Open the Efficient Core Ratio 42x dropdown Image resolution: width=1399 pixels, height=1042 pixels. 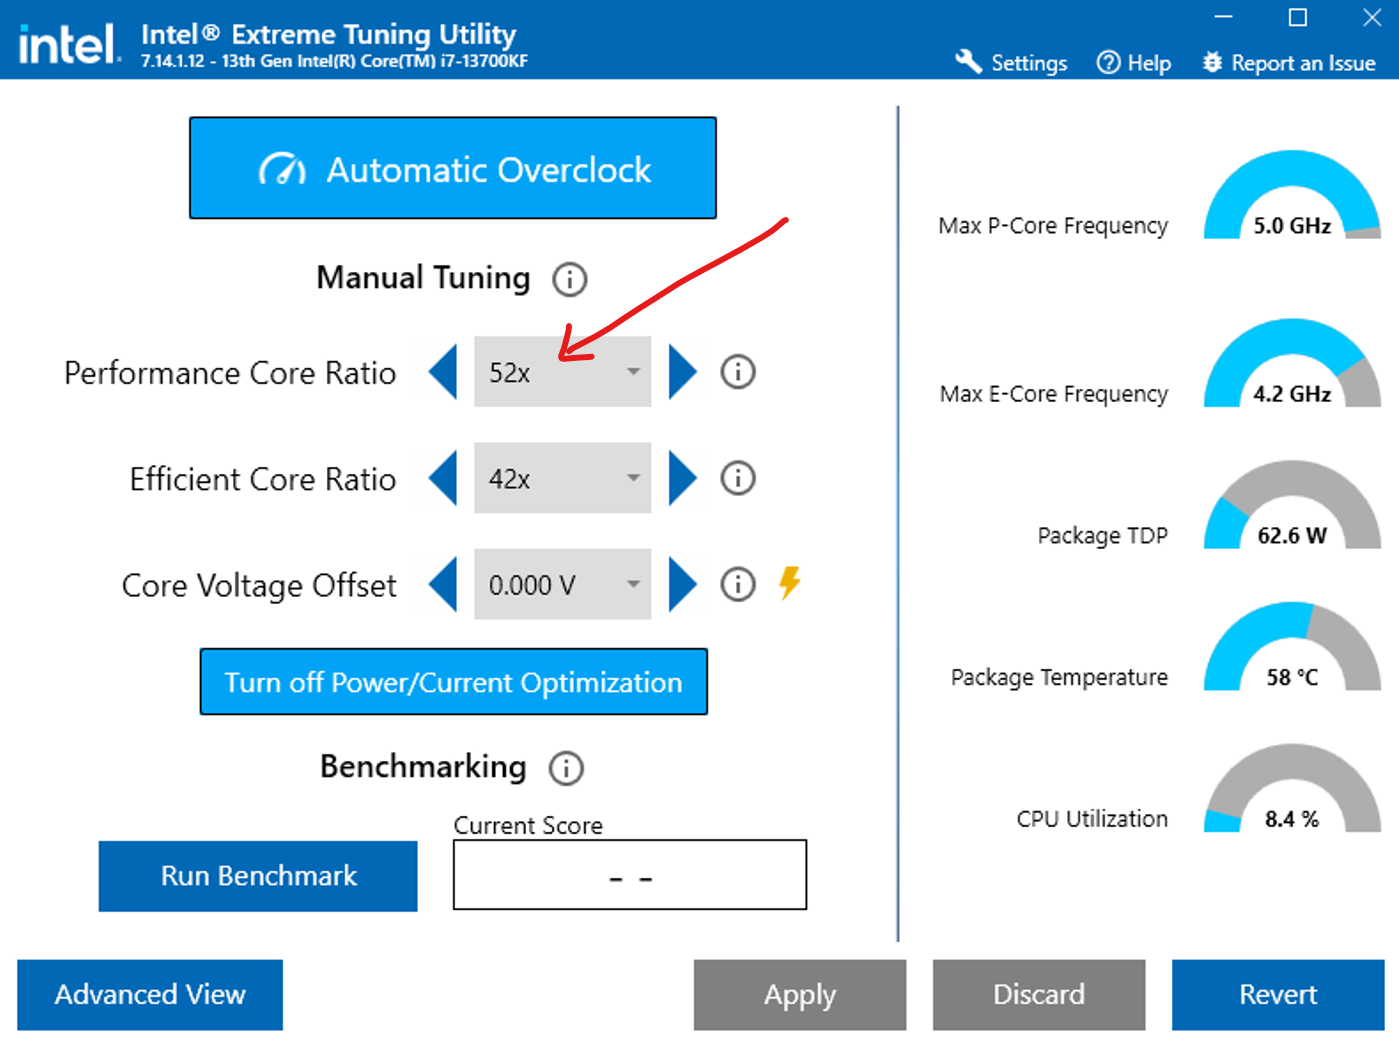click(x=563, y=478)
